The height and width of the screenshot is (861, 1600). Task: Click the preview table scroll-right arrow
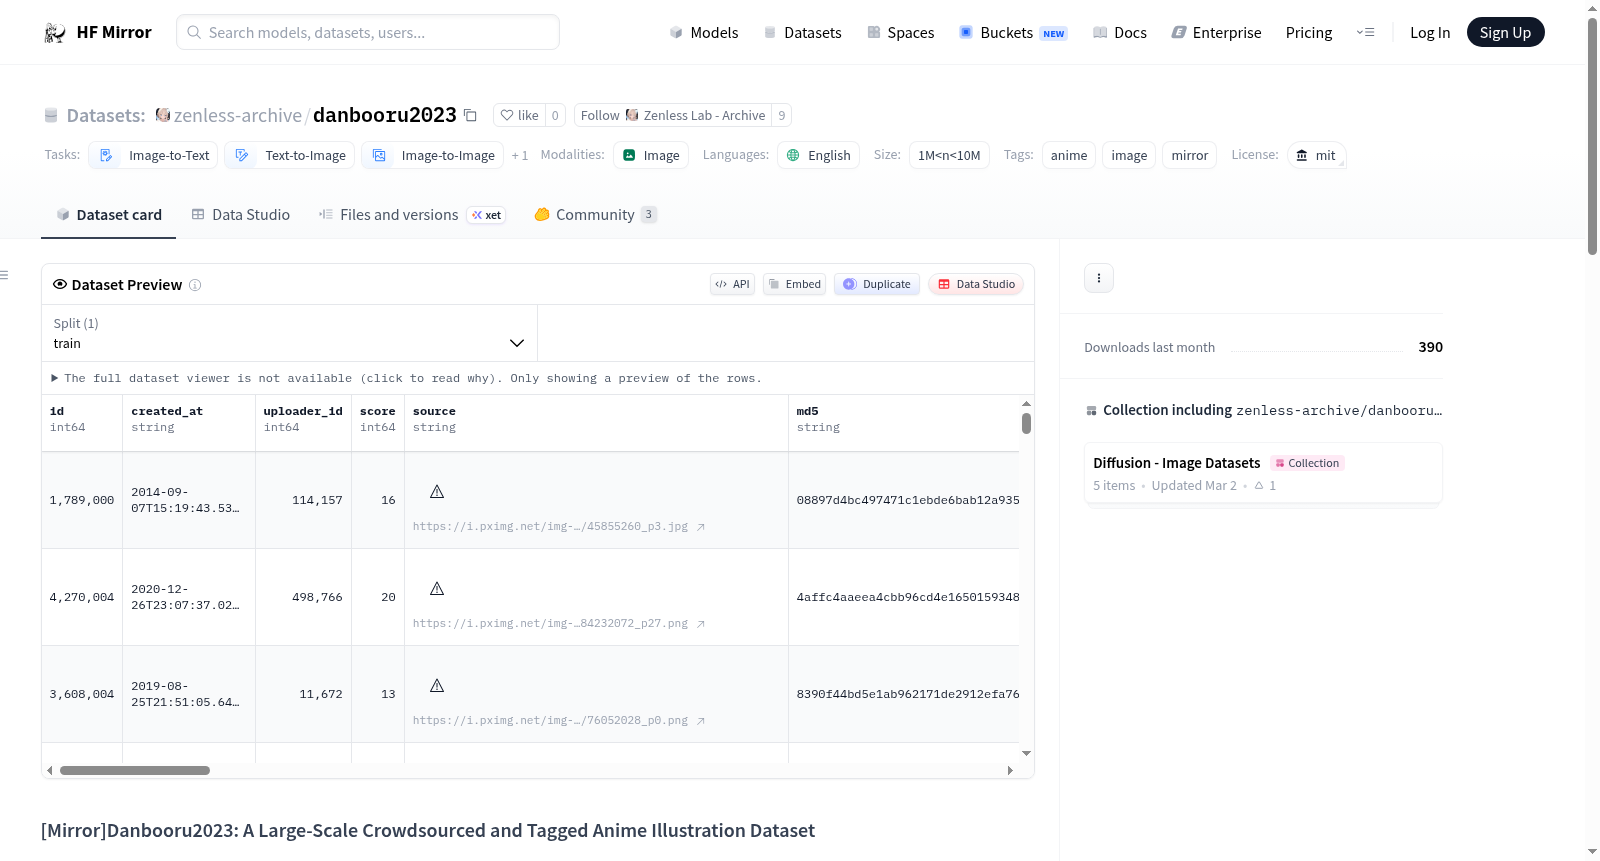[x=1010, y=771]
